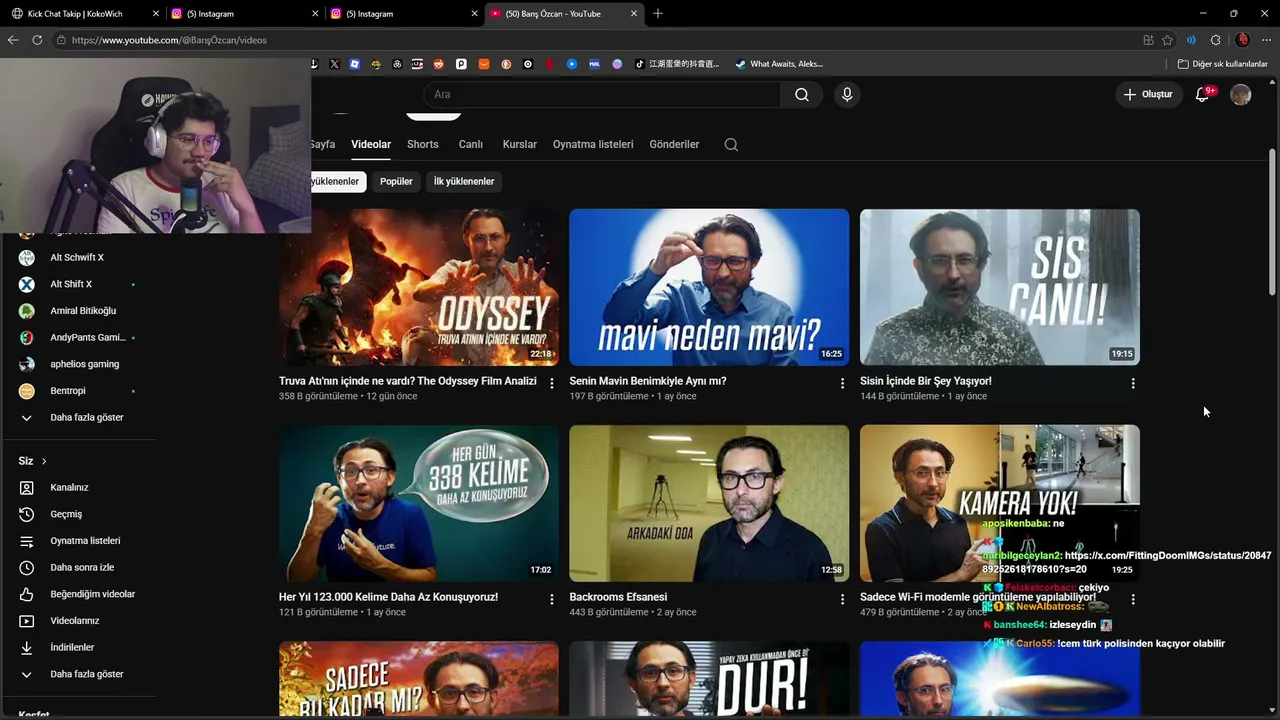Open the Oluştur create menu

coord(1148,94)
